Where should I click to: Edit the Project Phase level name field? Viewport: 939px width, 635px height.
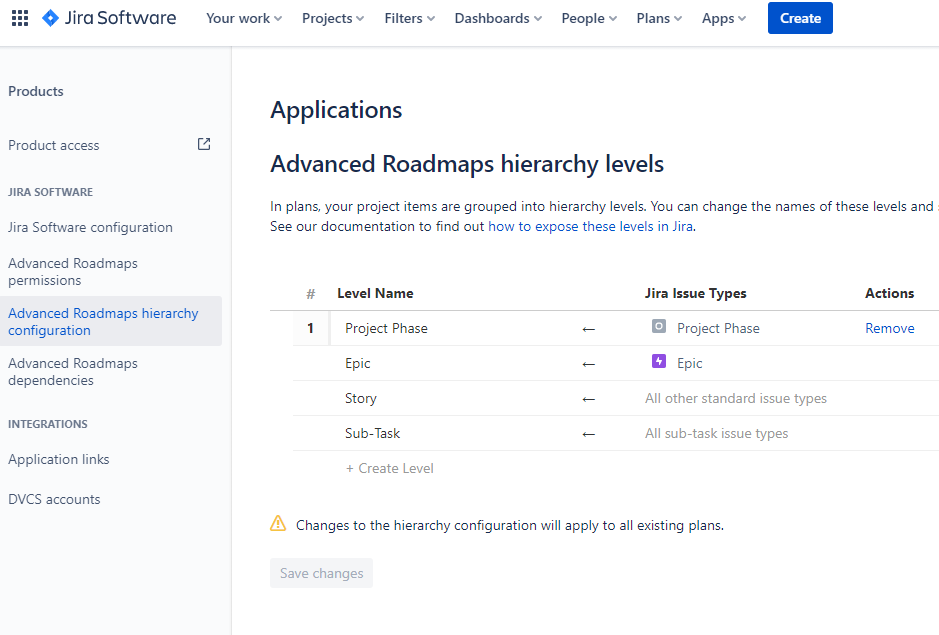386,328
